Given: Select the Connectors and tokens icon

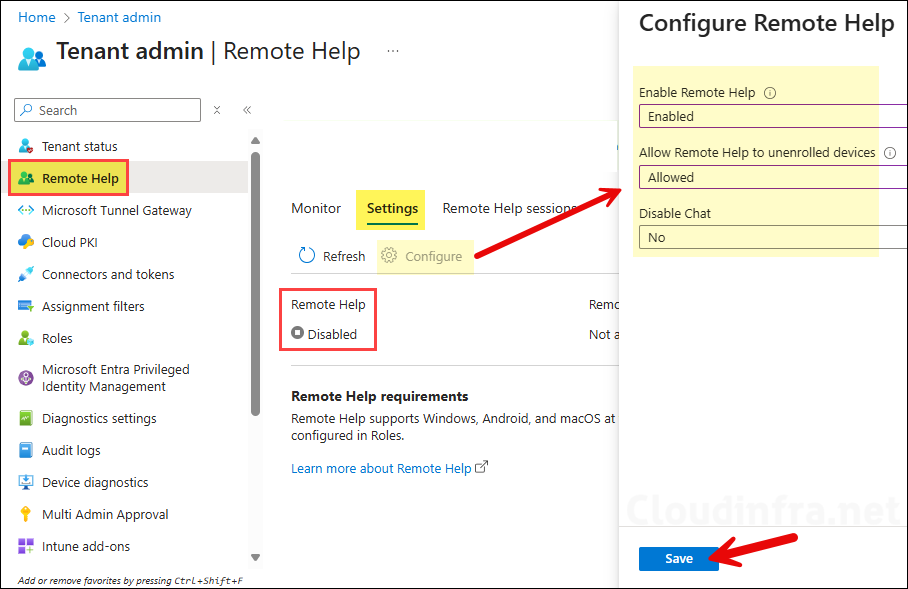Looking at the screenshot, I should (x=26, y=274).
